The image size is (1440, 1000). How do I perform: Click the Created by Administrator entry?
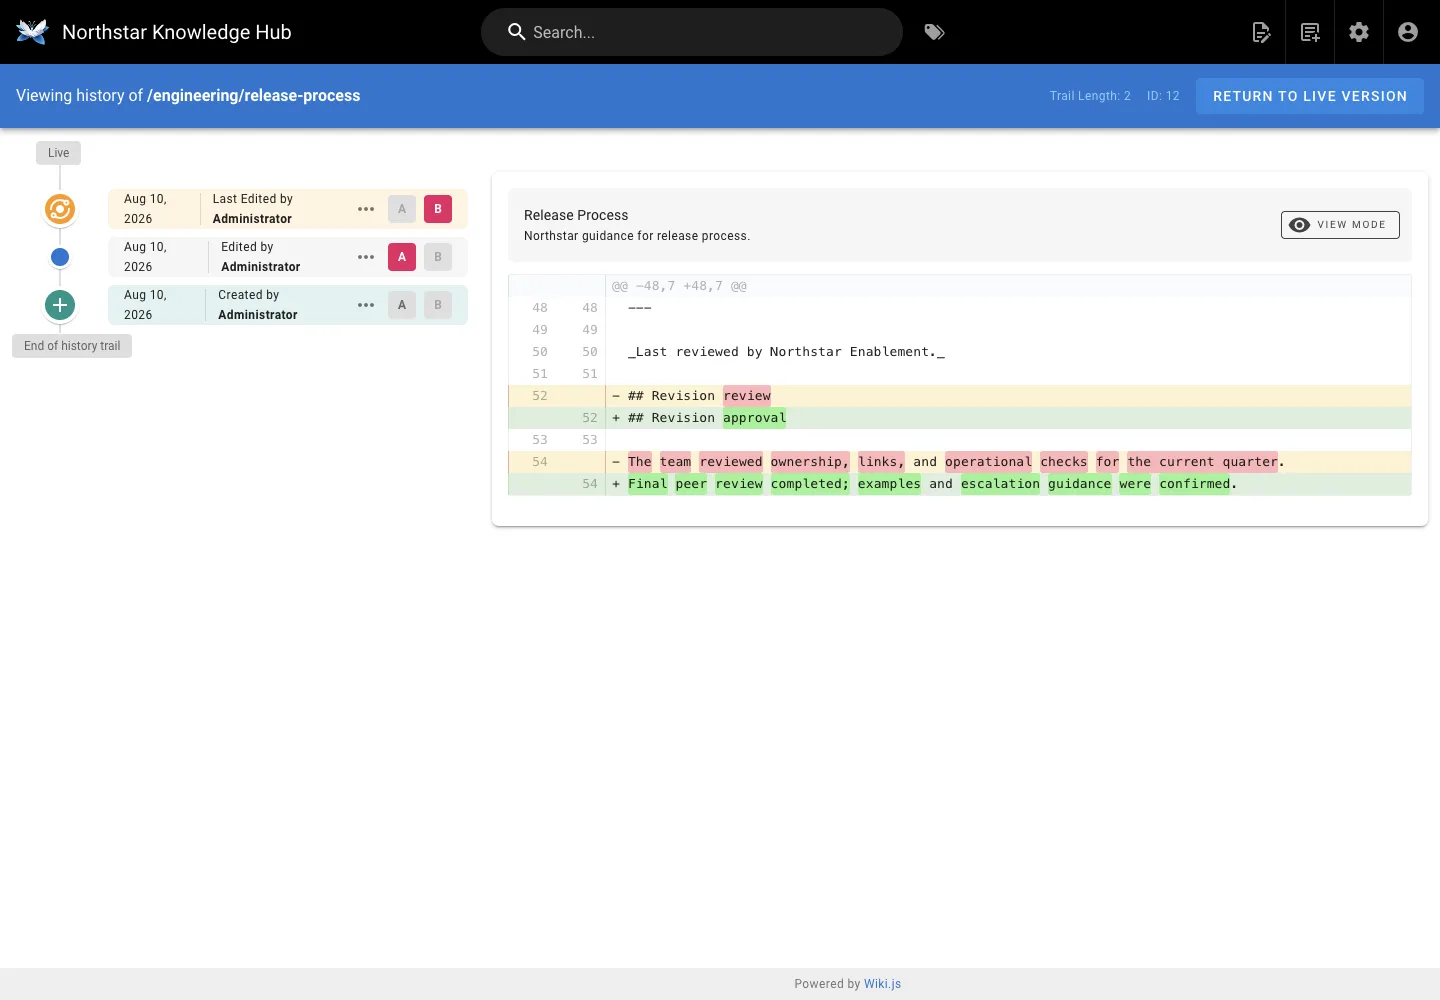coord(288,305)
